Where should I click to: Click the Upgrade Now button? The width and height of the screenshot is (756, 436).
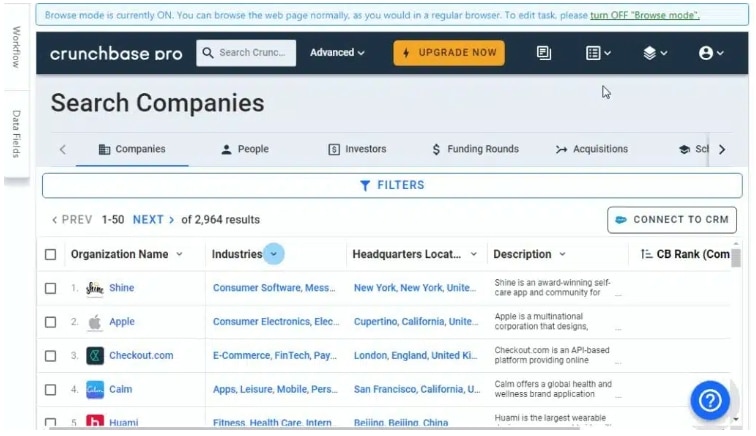[x=449, y=53]
